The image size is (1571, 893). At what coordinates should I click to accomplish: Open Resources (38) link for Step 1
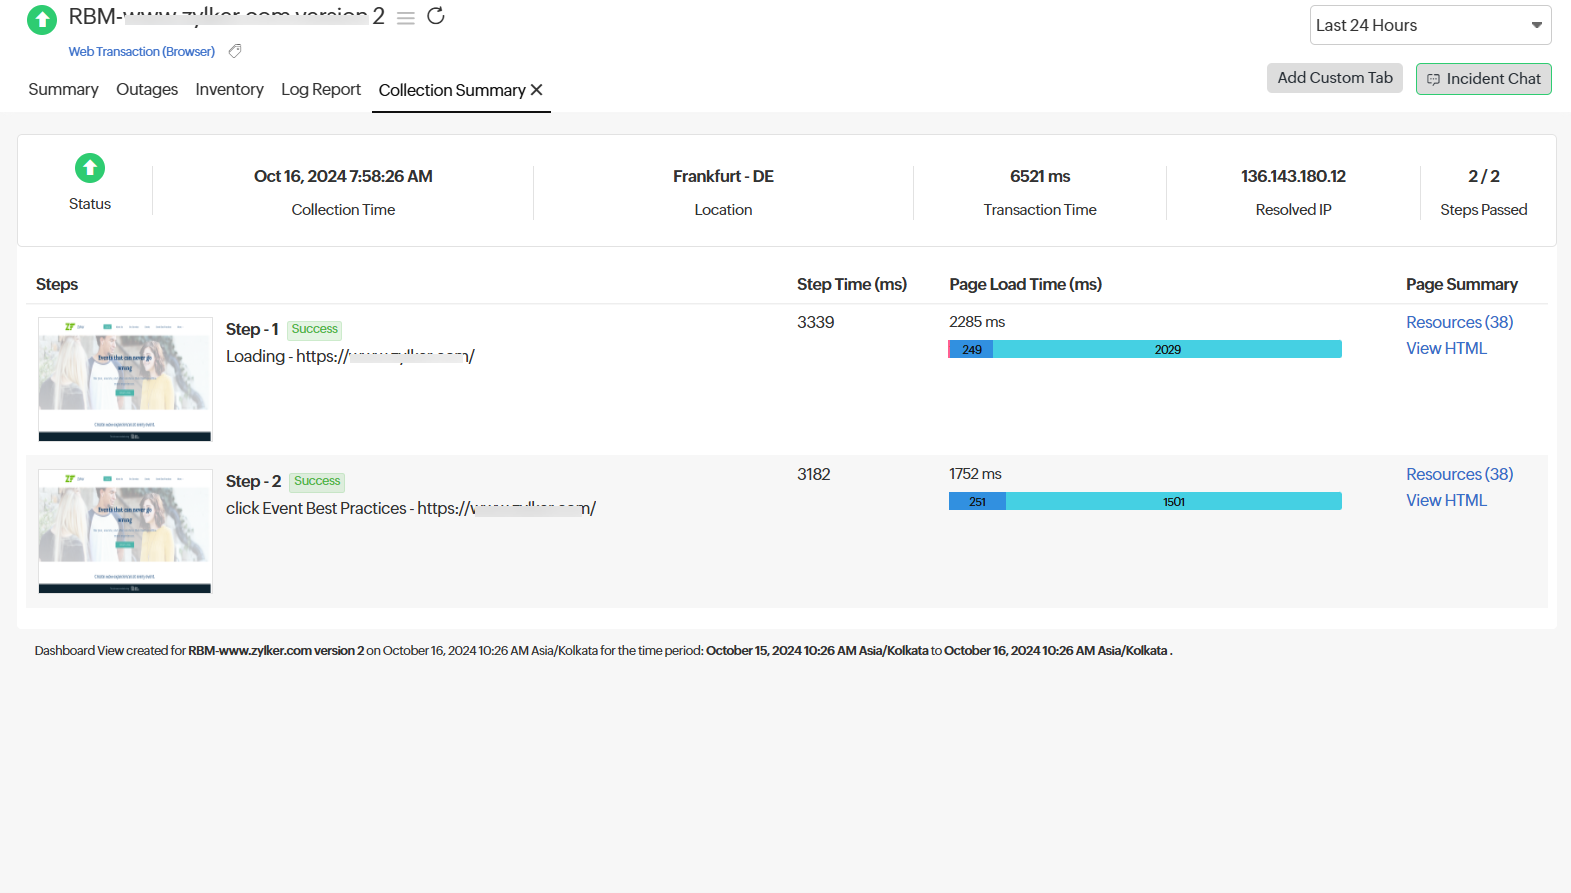pos(1459,322)
